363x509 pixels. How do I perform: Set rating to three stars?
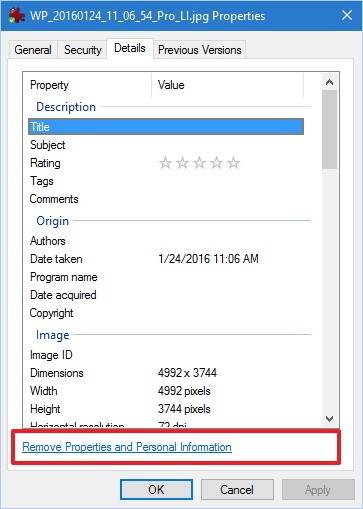click(x=199, y=163)
